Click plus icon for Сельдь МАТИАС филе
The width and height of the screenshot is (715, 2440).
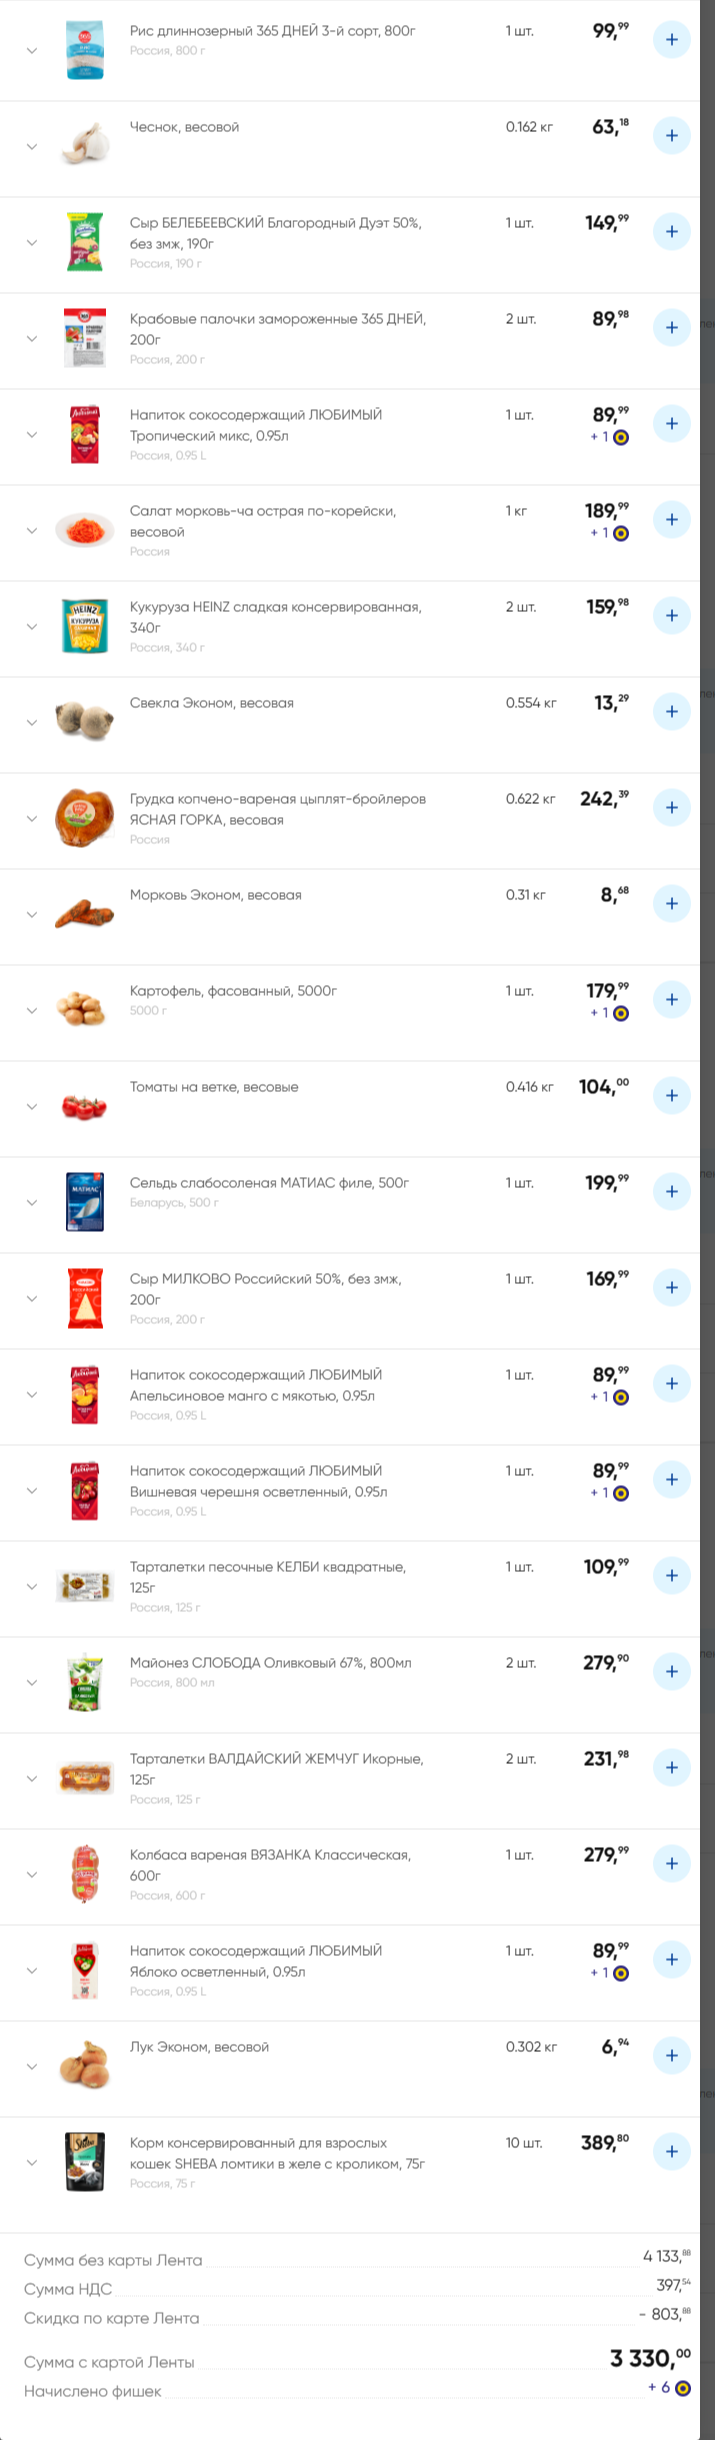[x=671, y=1192]
